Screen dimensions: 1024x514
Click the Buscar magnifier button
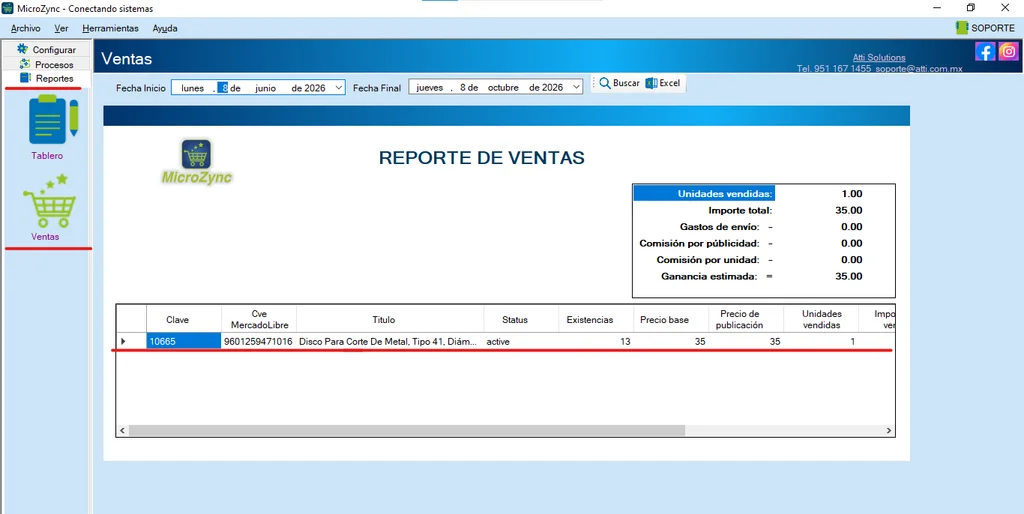[x=619, y=83]
